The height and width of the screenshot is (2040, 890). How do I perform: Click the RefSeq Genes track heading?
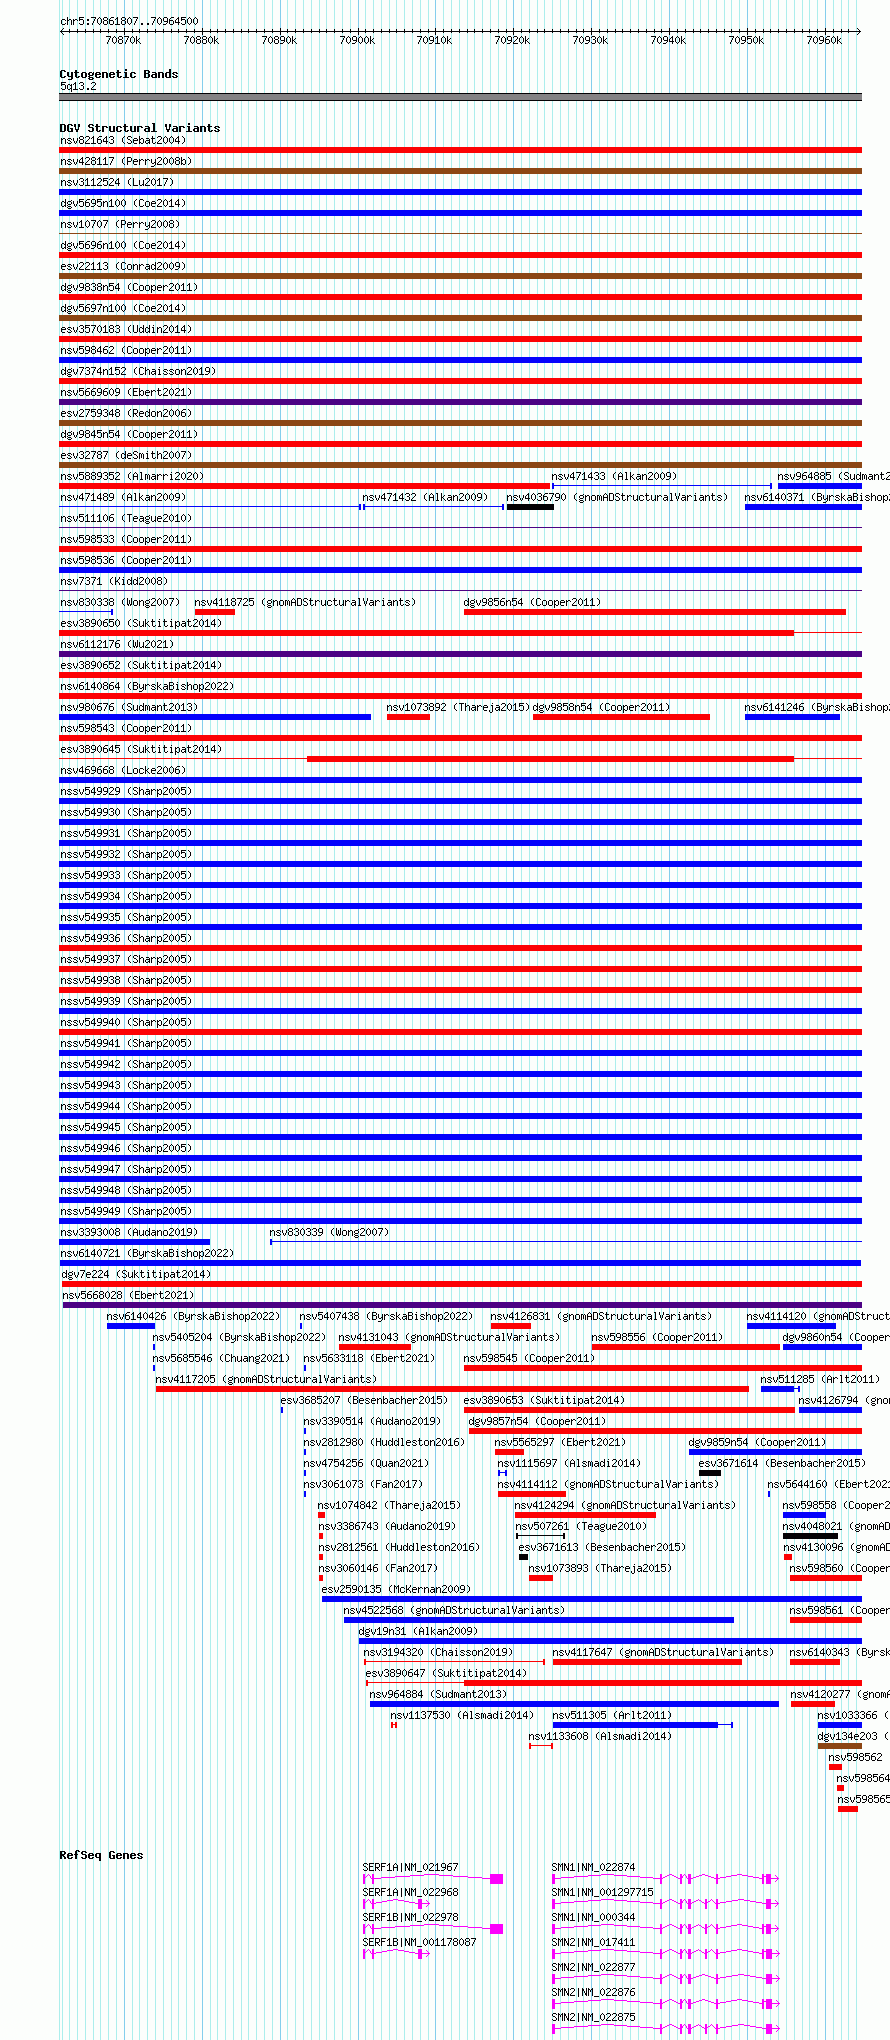[101, 1855]
